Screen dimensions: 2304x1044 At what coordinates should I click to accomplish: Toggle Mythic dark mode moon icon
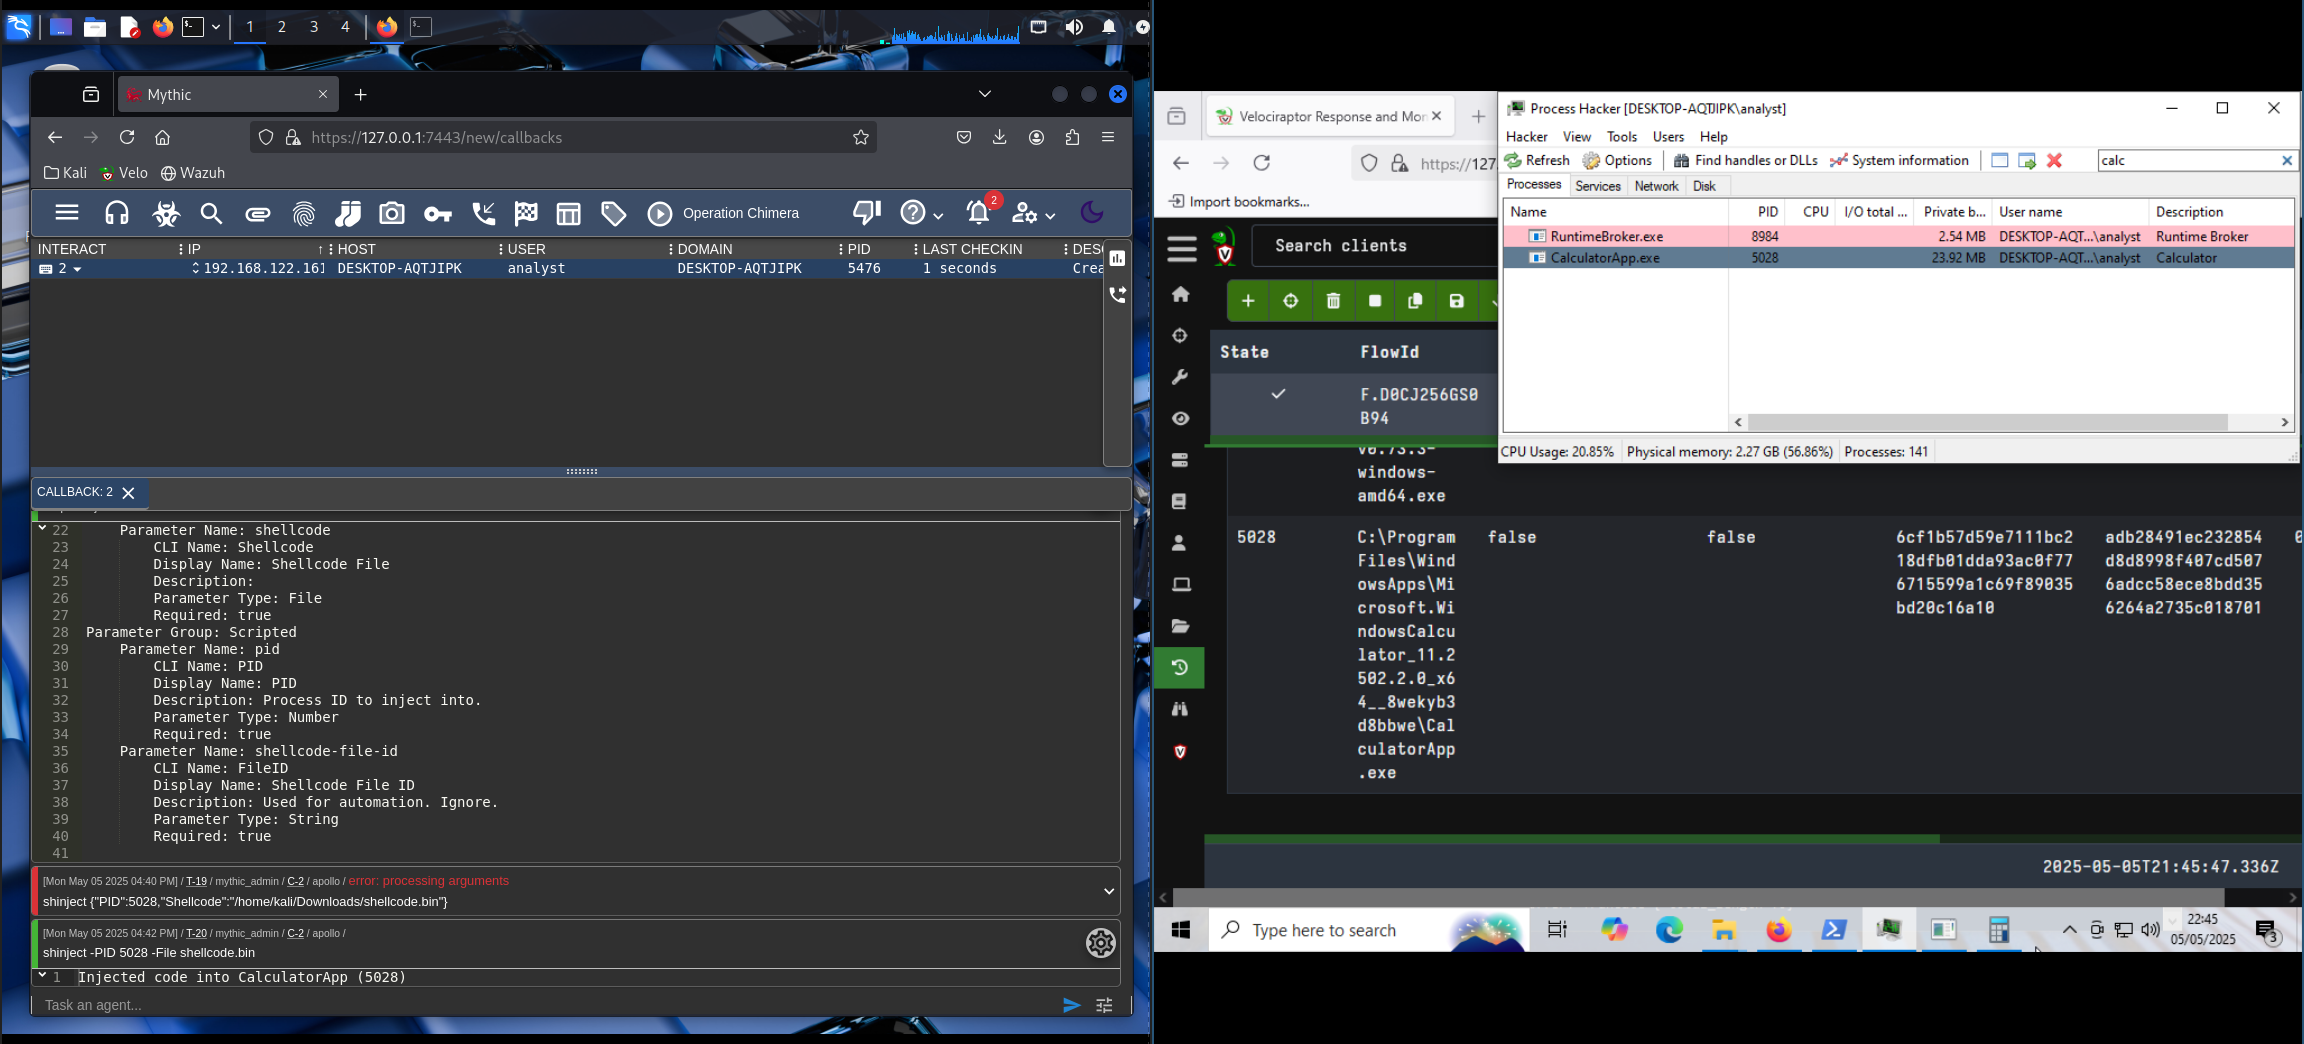pos(1092,212)
